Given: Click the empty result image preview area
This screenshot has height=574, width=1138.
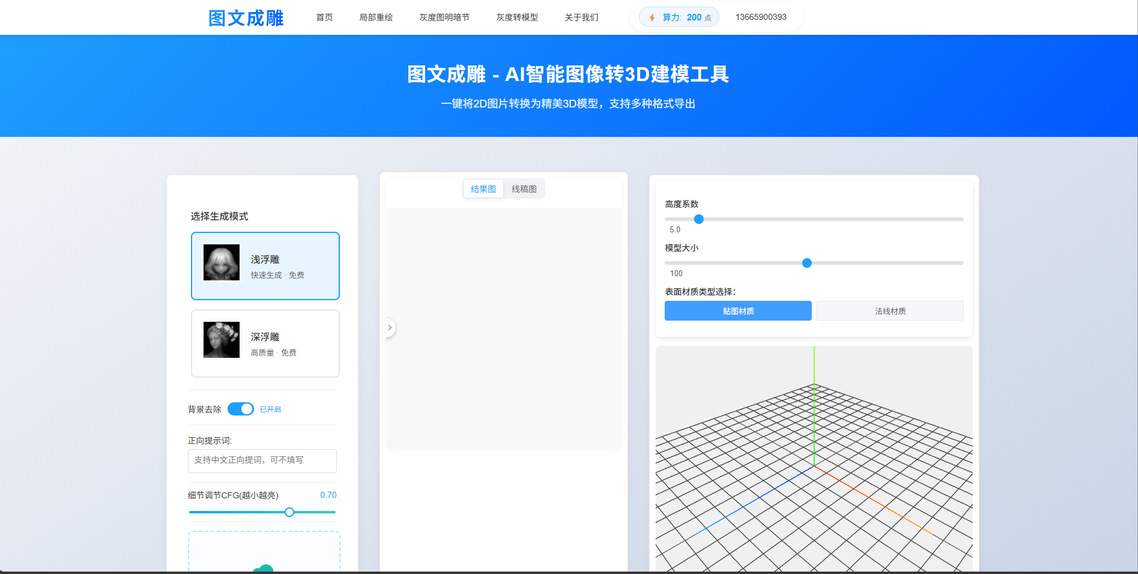Looking at the screenshot, I should tap(504, 328).
